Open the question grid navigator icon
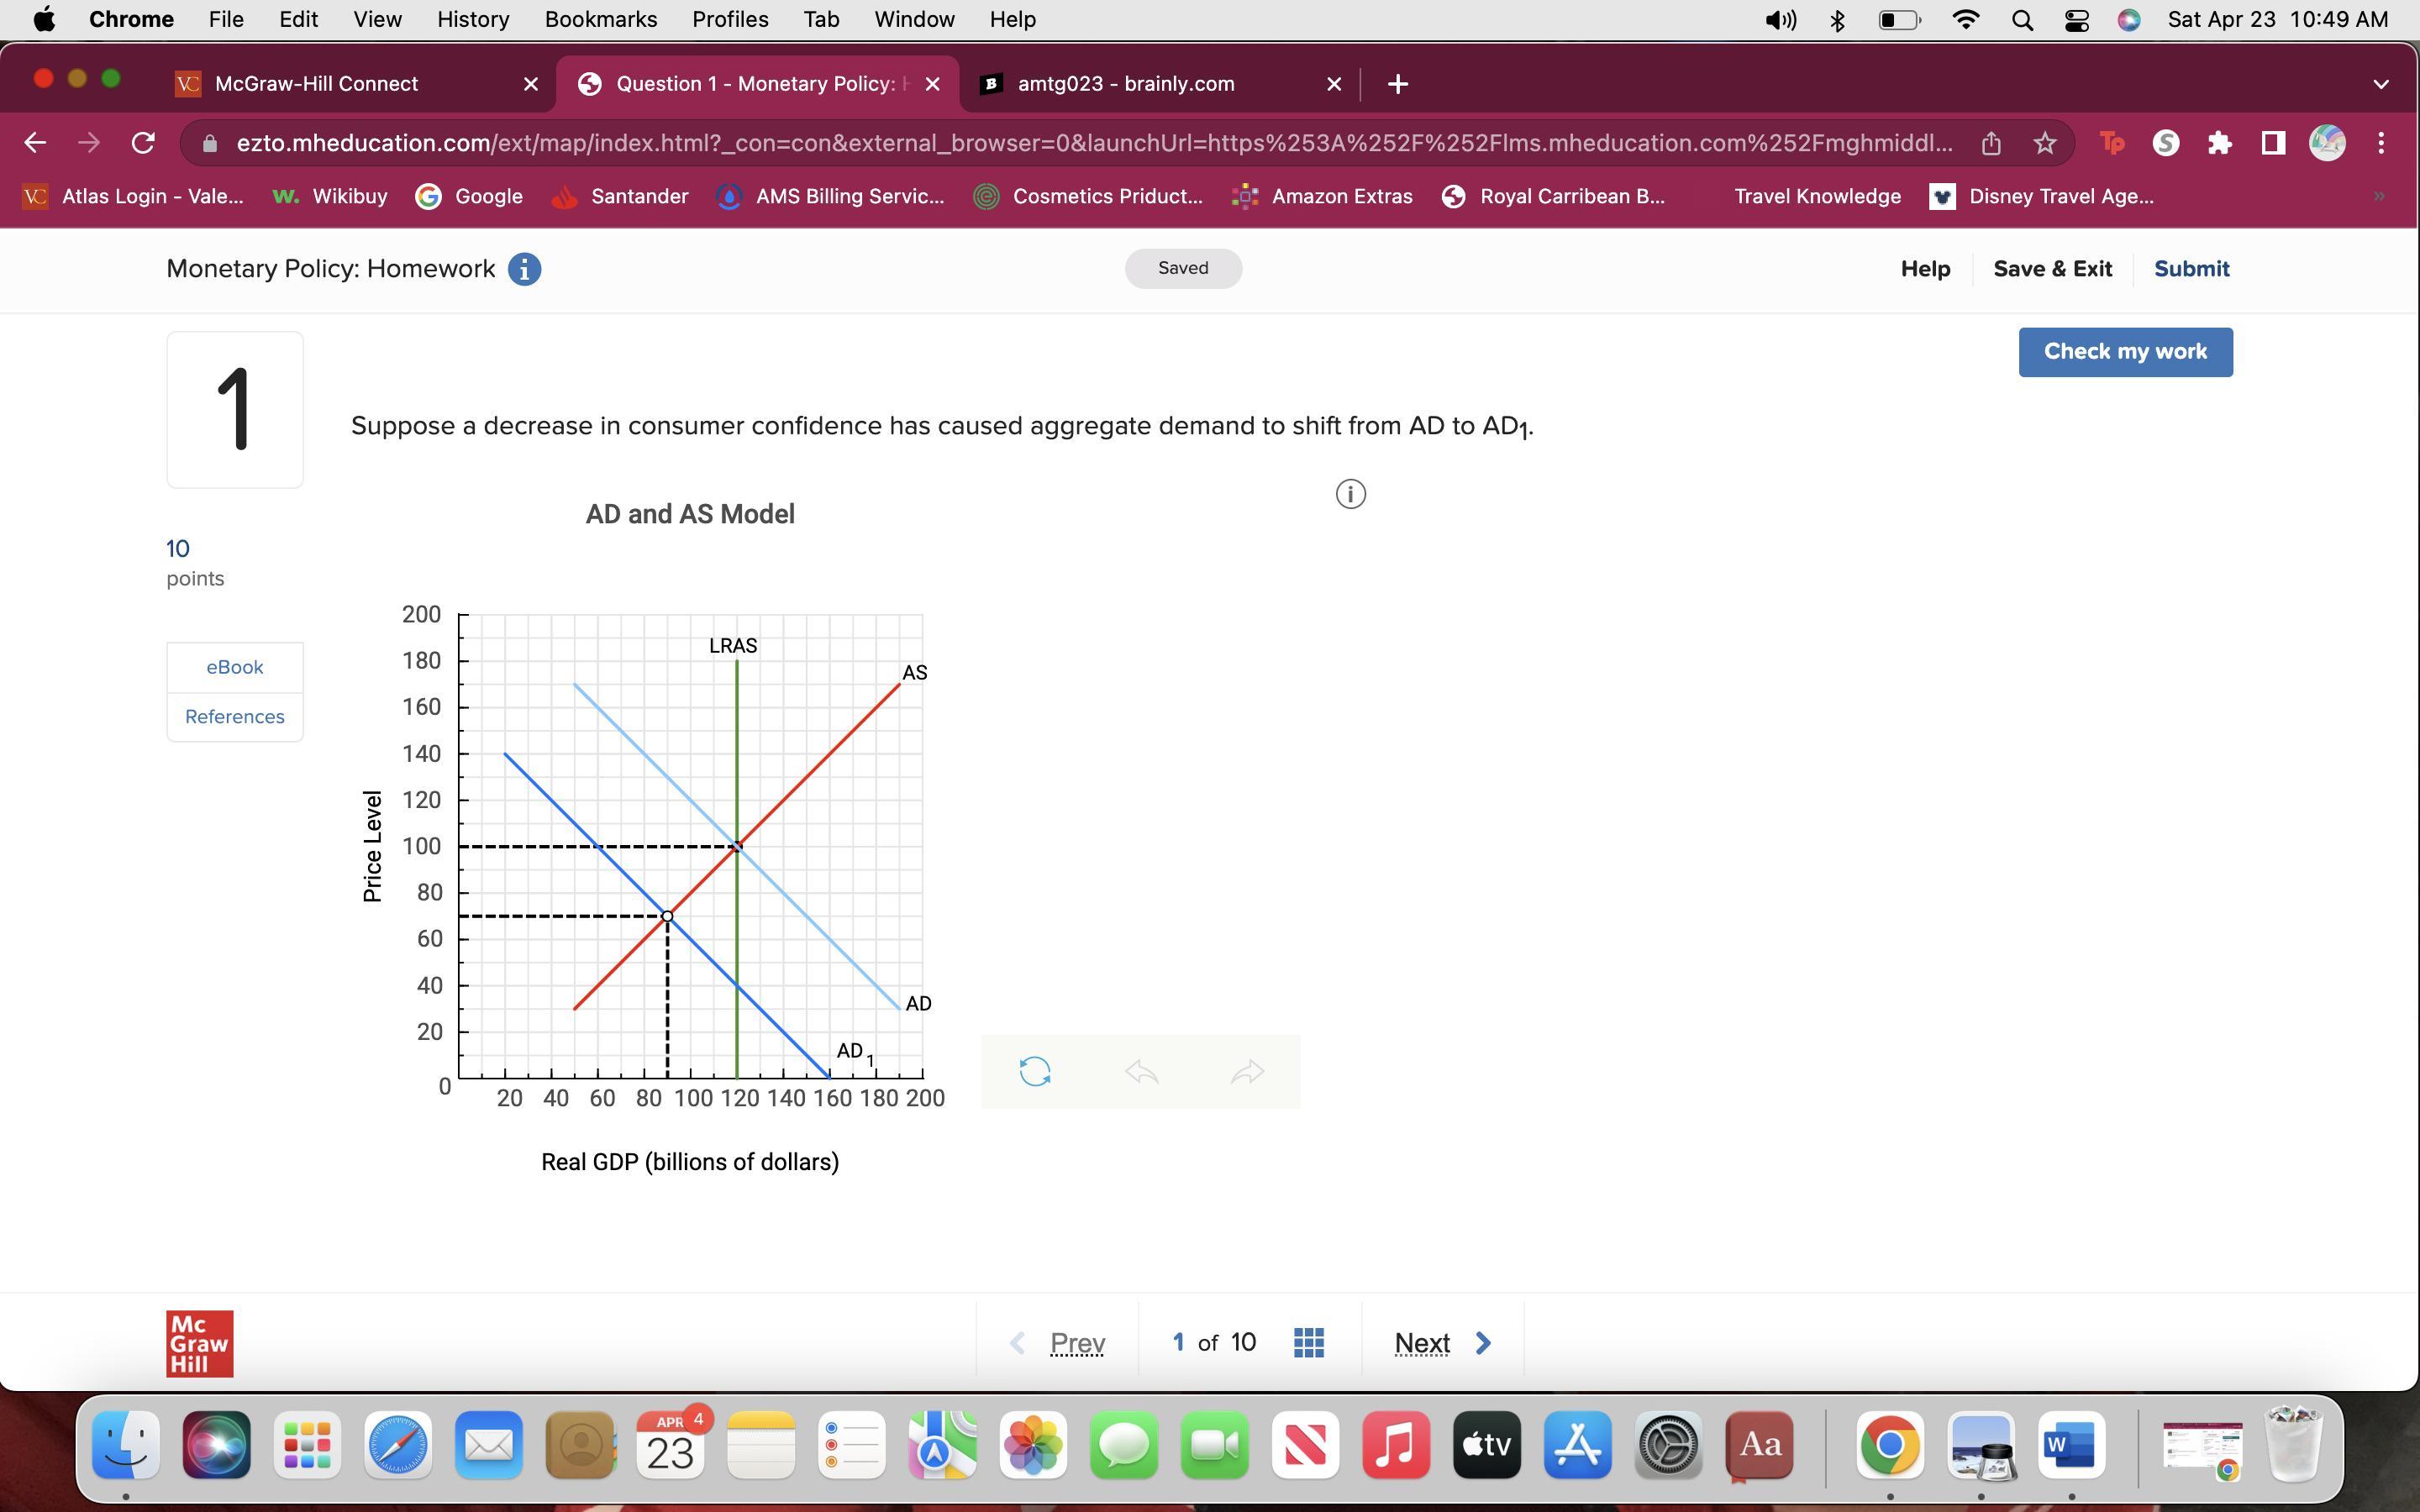2420x1512 pixels. click(1308, 1342)
